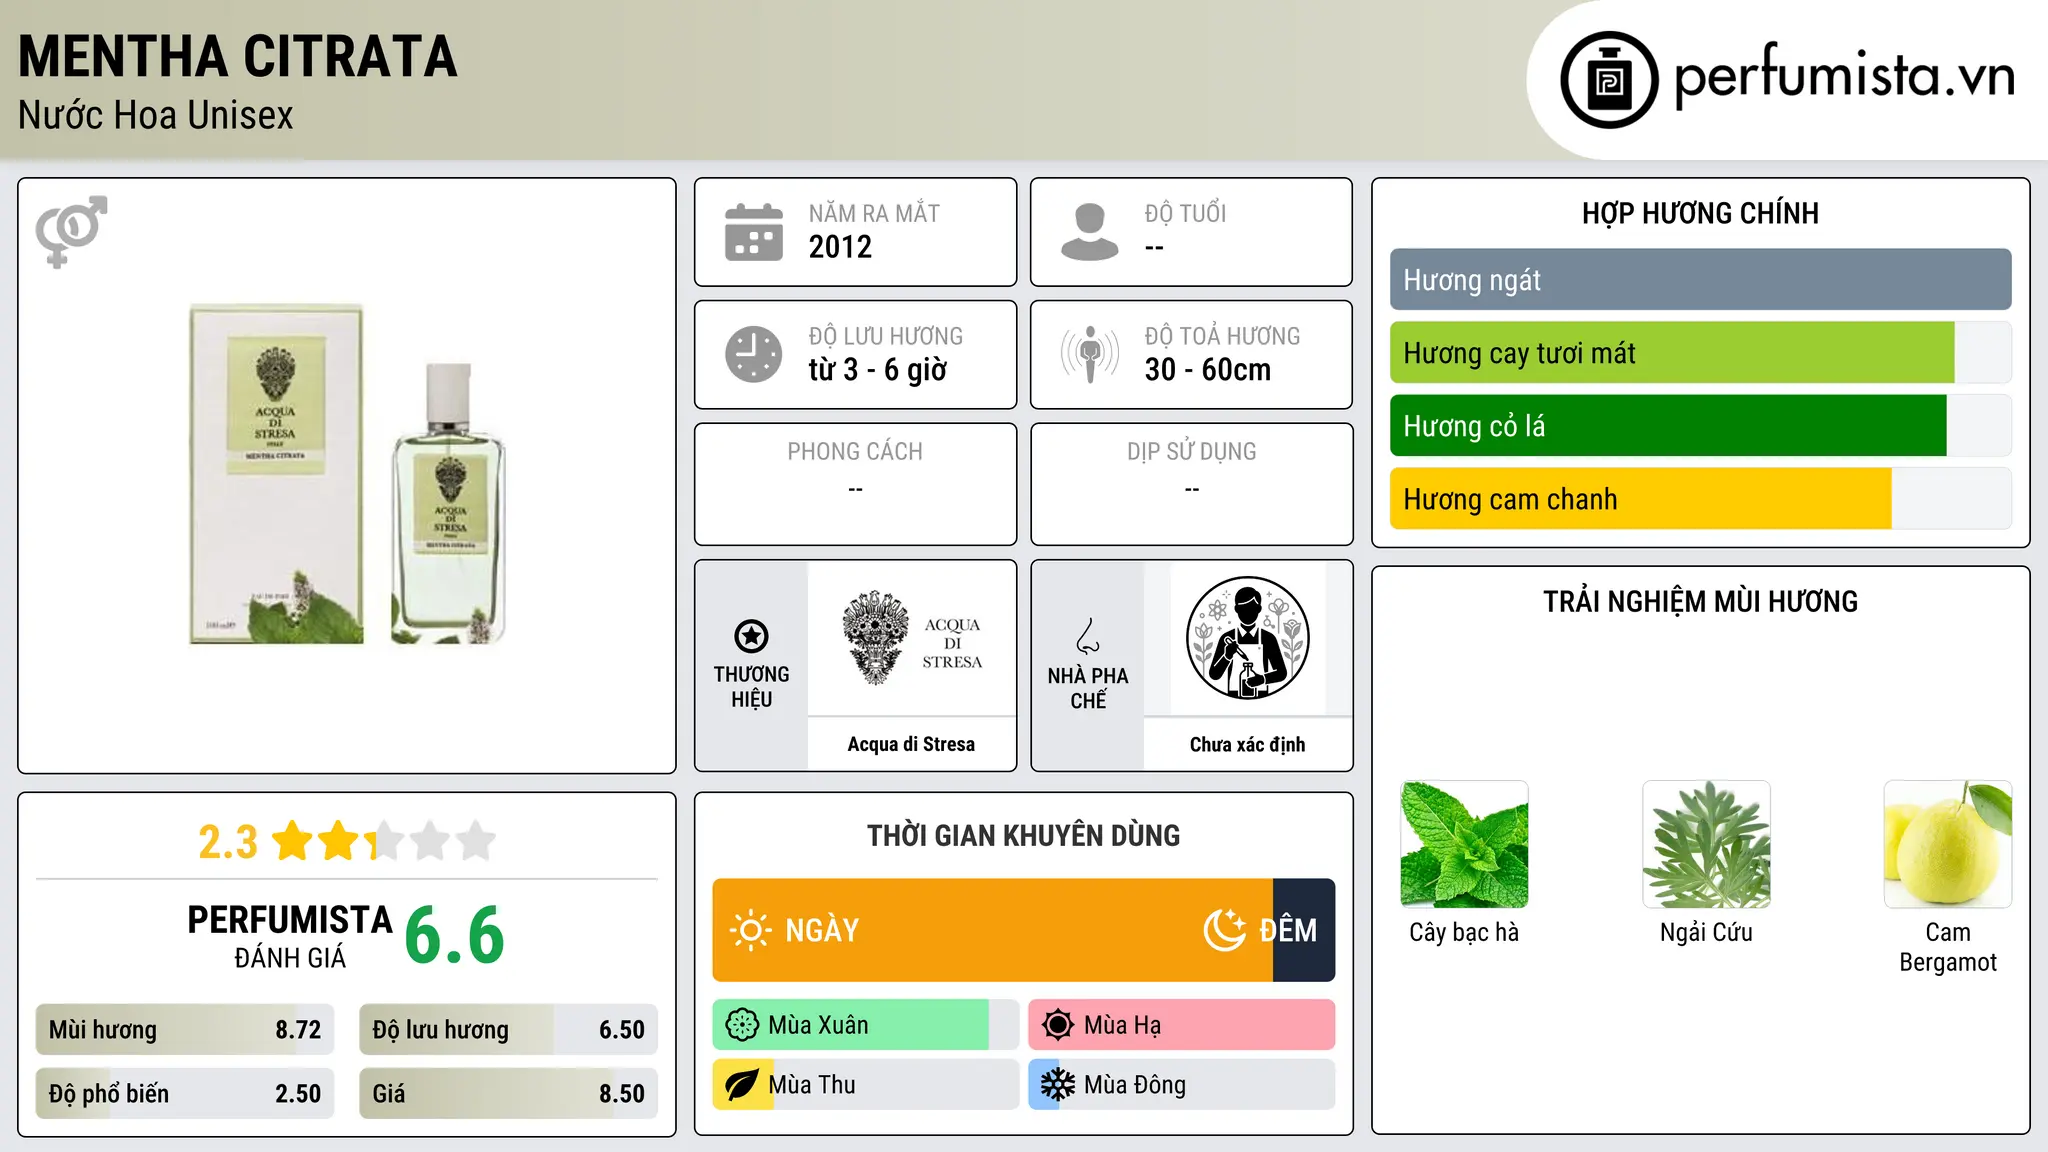The image size is (2048, 1152).
Task: Click the Mùa Đông season bar
Action: [1182, 1085]
